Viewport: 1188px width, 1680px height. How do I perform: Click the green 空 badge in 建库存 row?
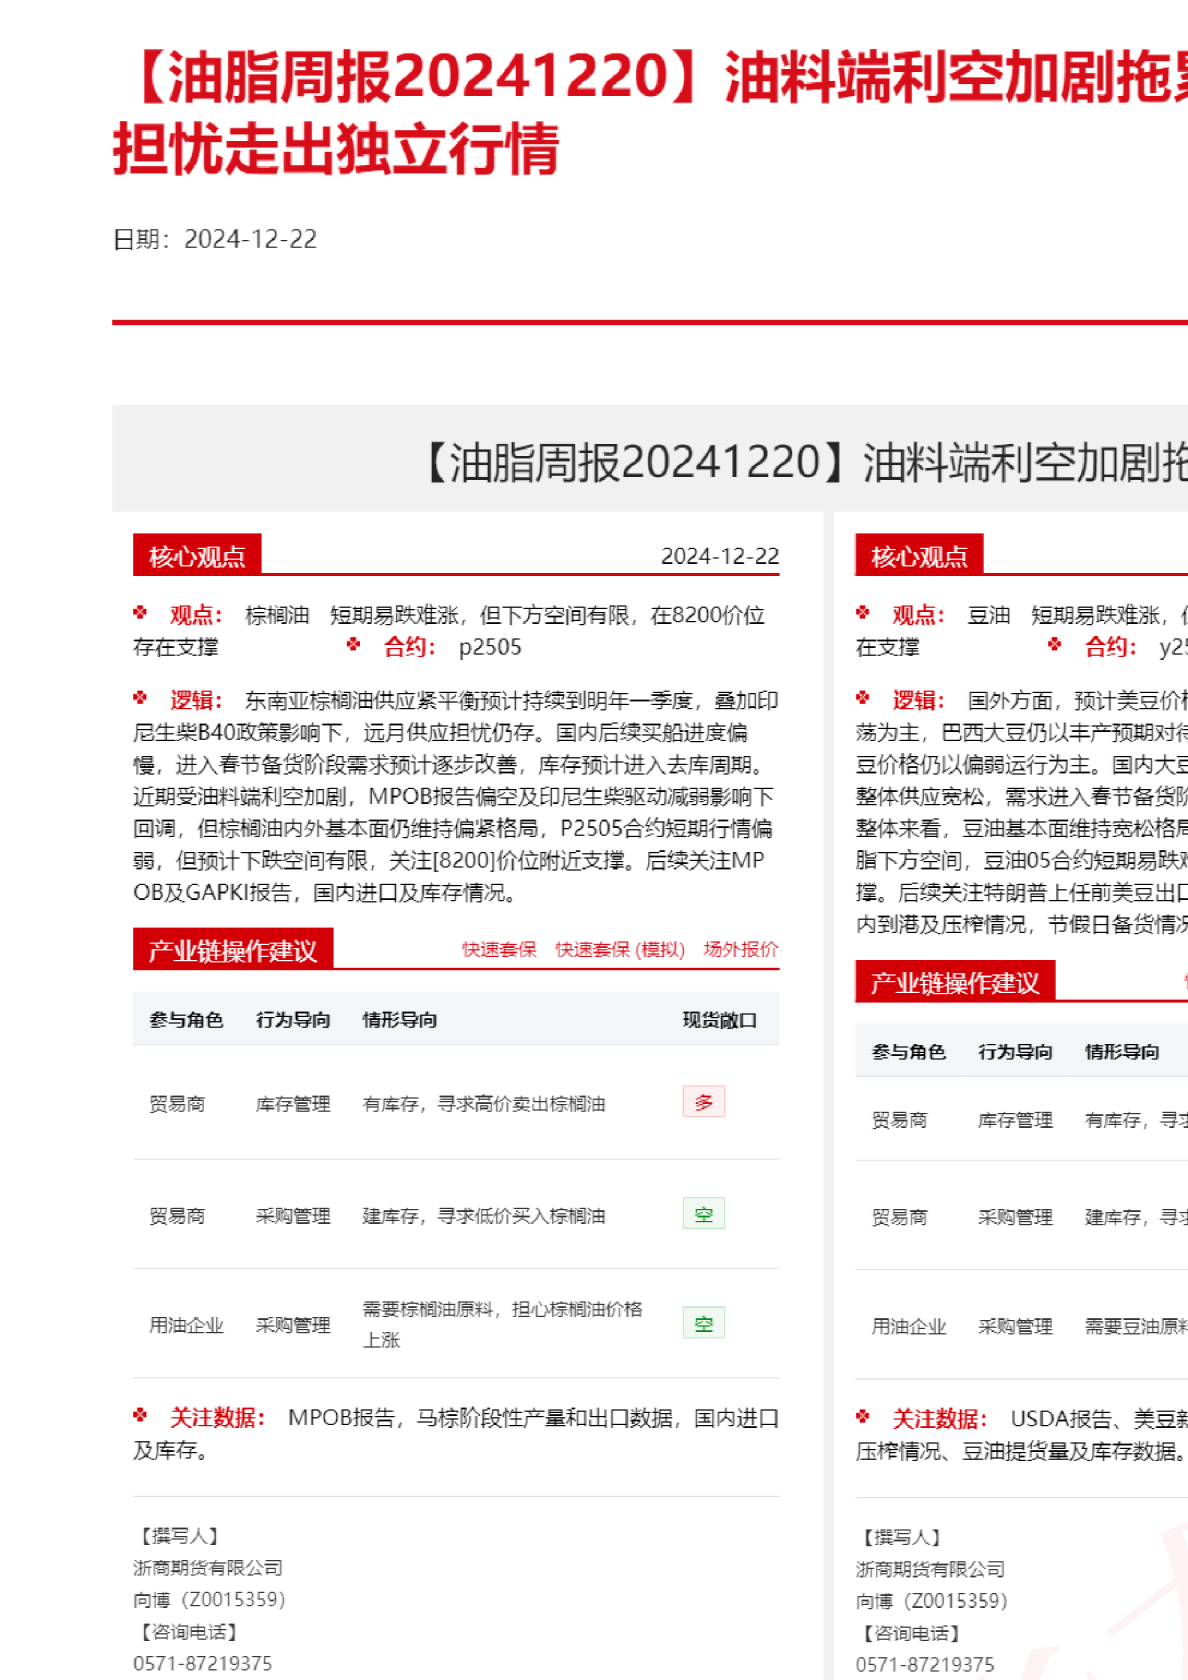tap(703, 1214)
